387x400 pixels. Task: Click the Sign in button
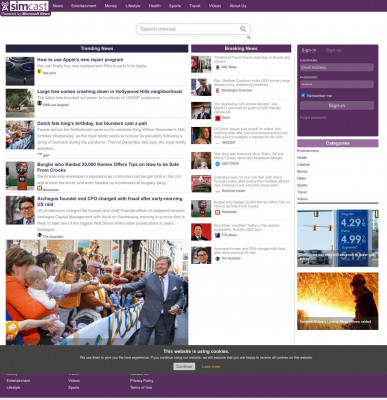pos(337,105)
